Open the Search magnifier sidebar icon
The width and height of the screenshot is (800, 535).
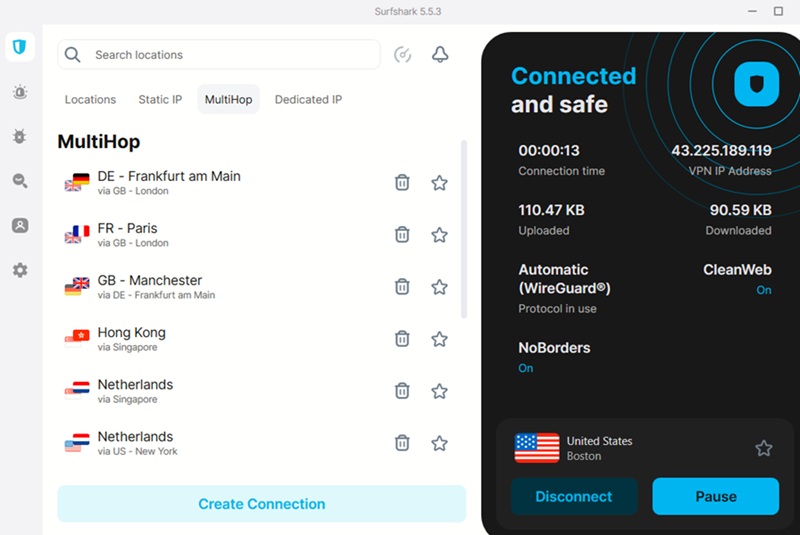(20, 181)
